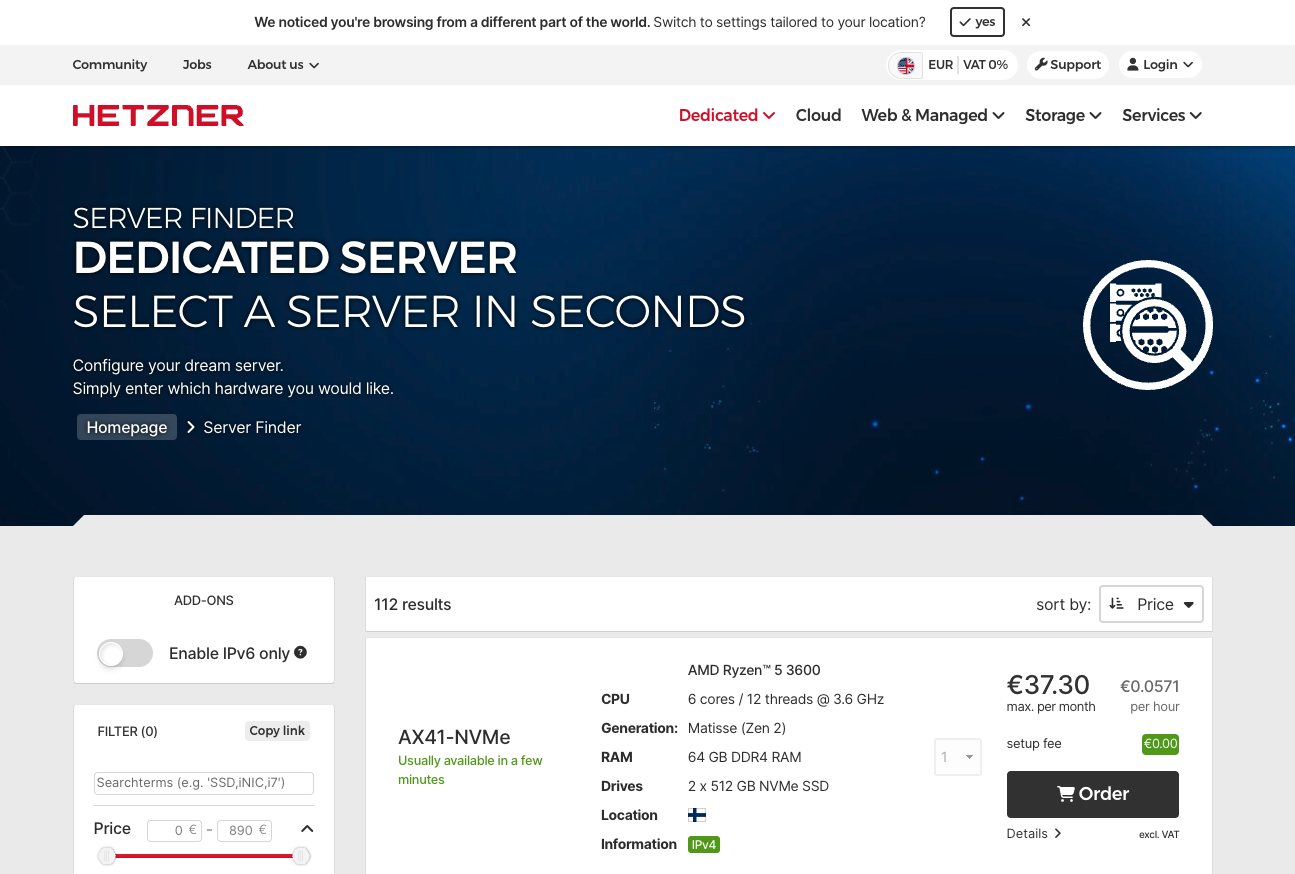
Task: Click the sort icon in the Price sorter
Action: tap(1117, 604)
